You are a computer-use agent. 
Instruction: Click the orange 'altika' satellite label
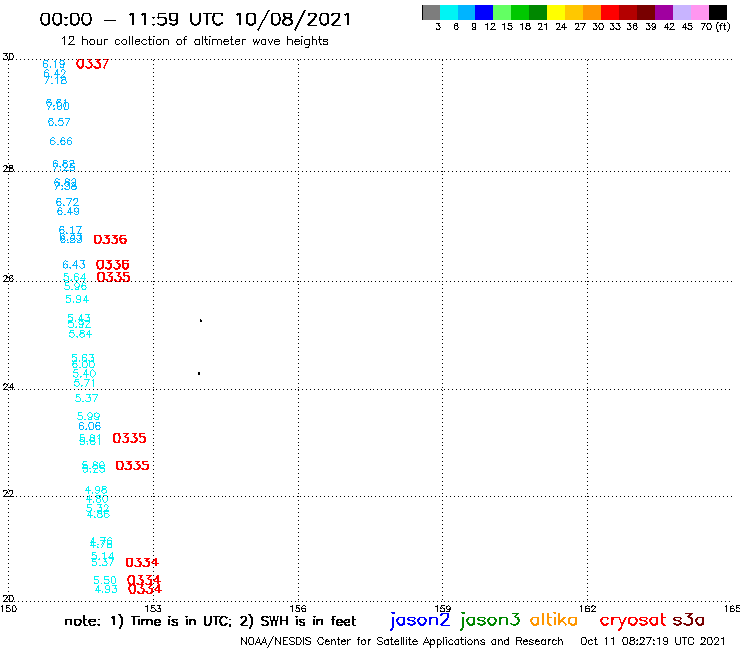554,620
